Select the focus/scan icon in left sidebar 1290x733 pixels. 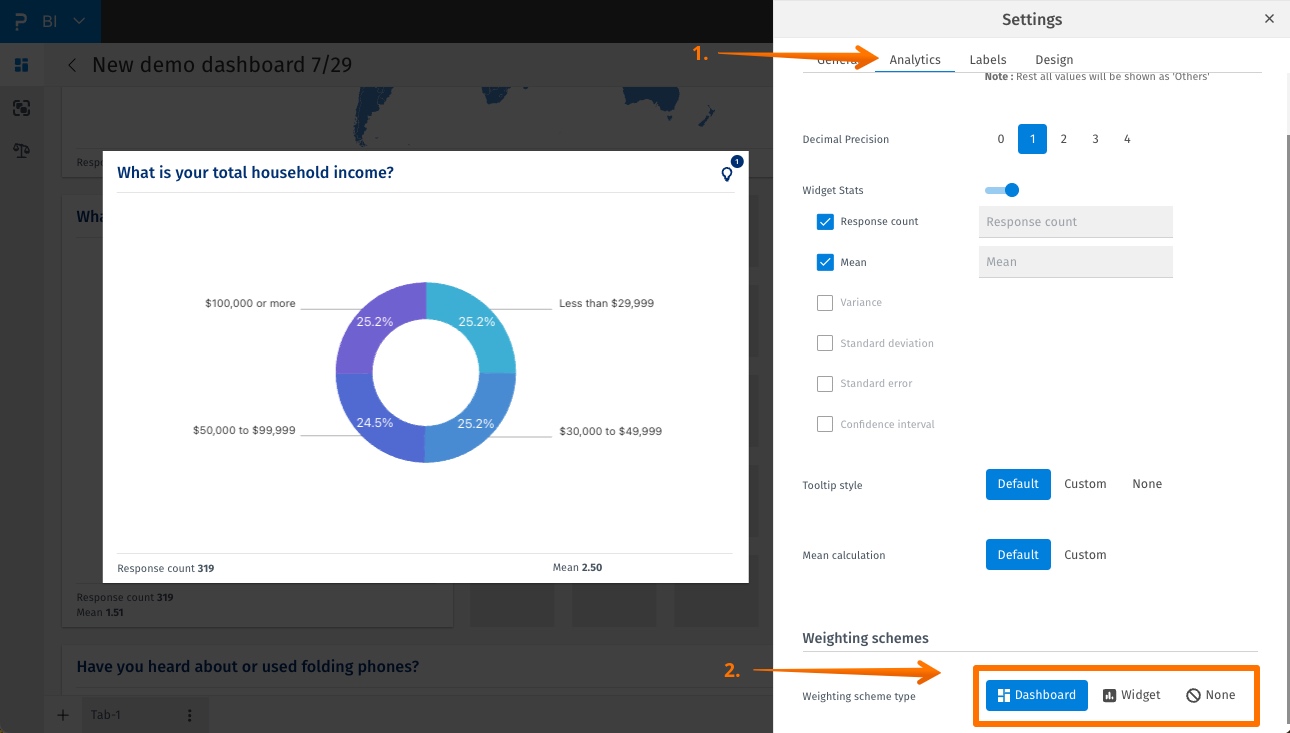21,108
